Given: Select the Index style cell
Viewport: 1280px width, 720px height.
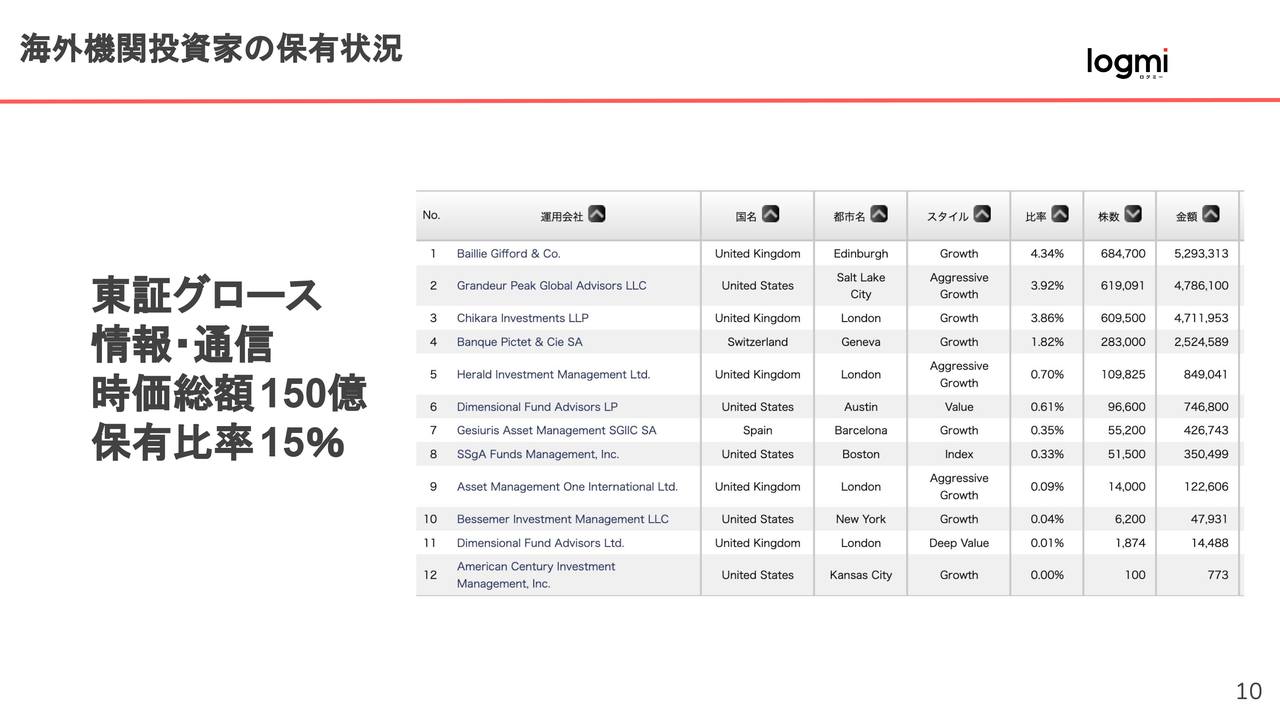Looking at the screenshot, I should [959, 455].
